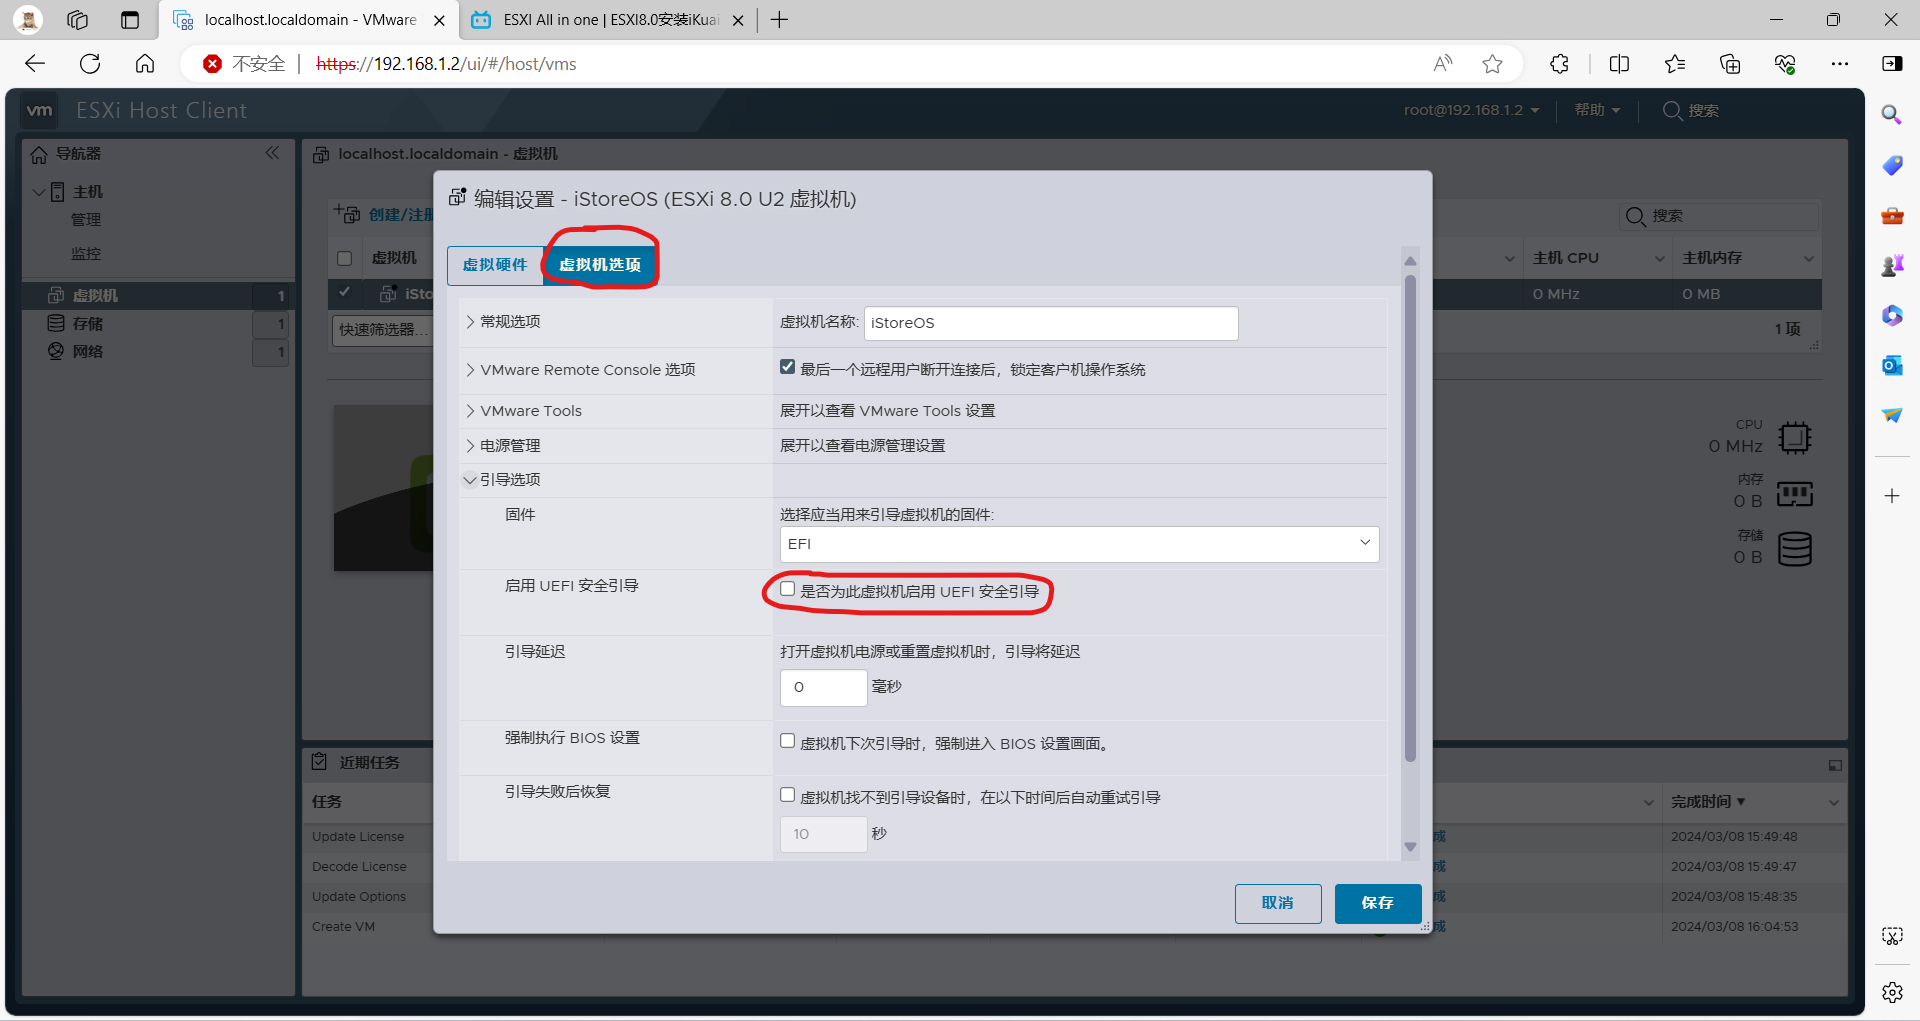Switch to the ESXI All in one browser tab
This screenshot has width=1920, height=1021.
click(600, 20)
